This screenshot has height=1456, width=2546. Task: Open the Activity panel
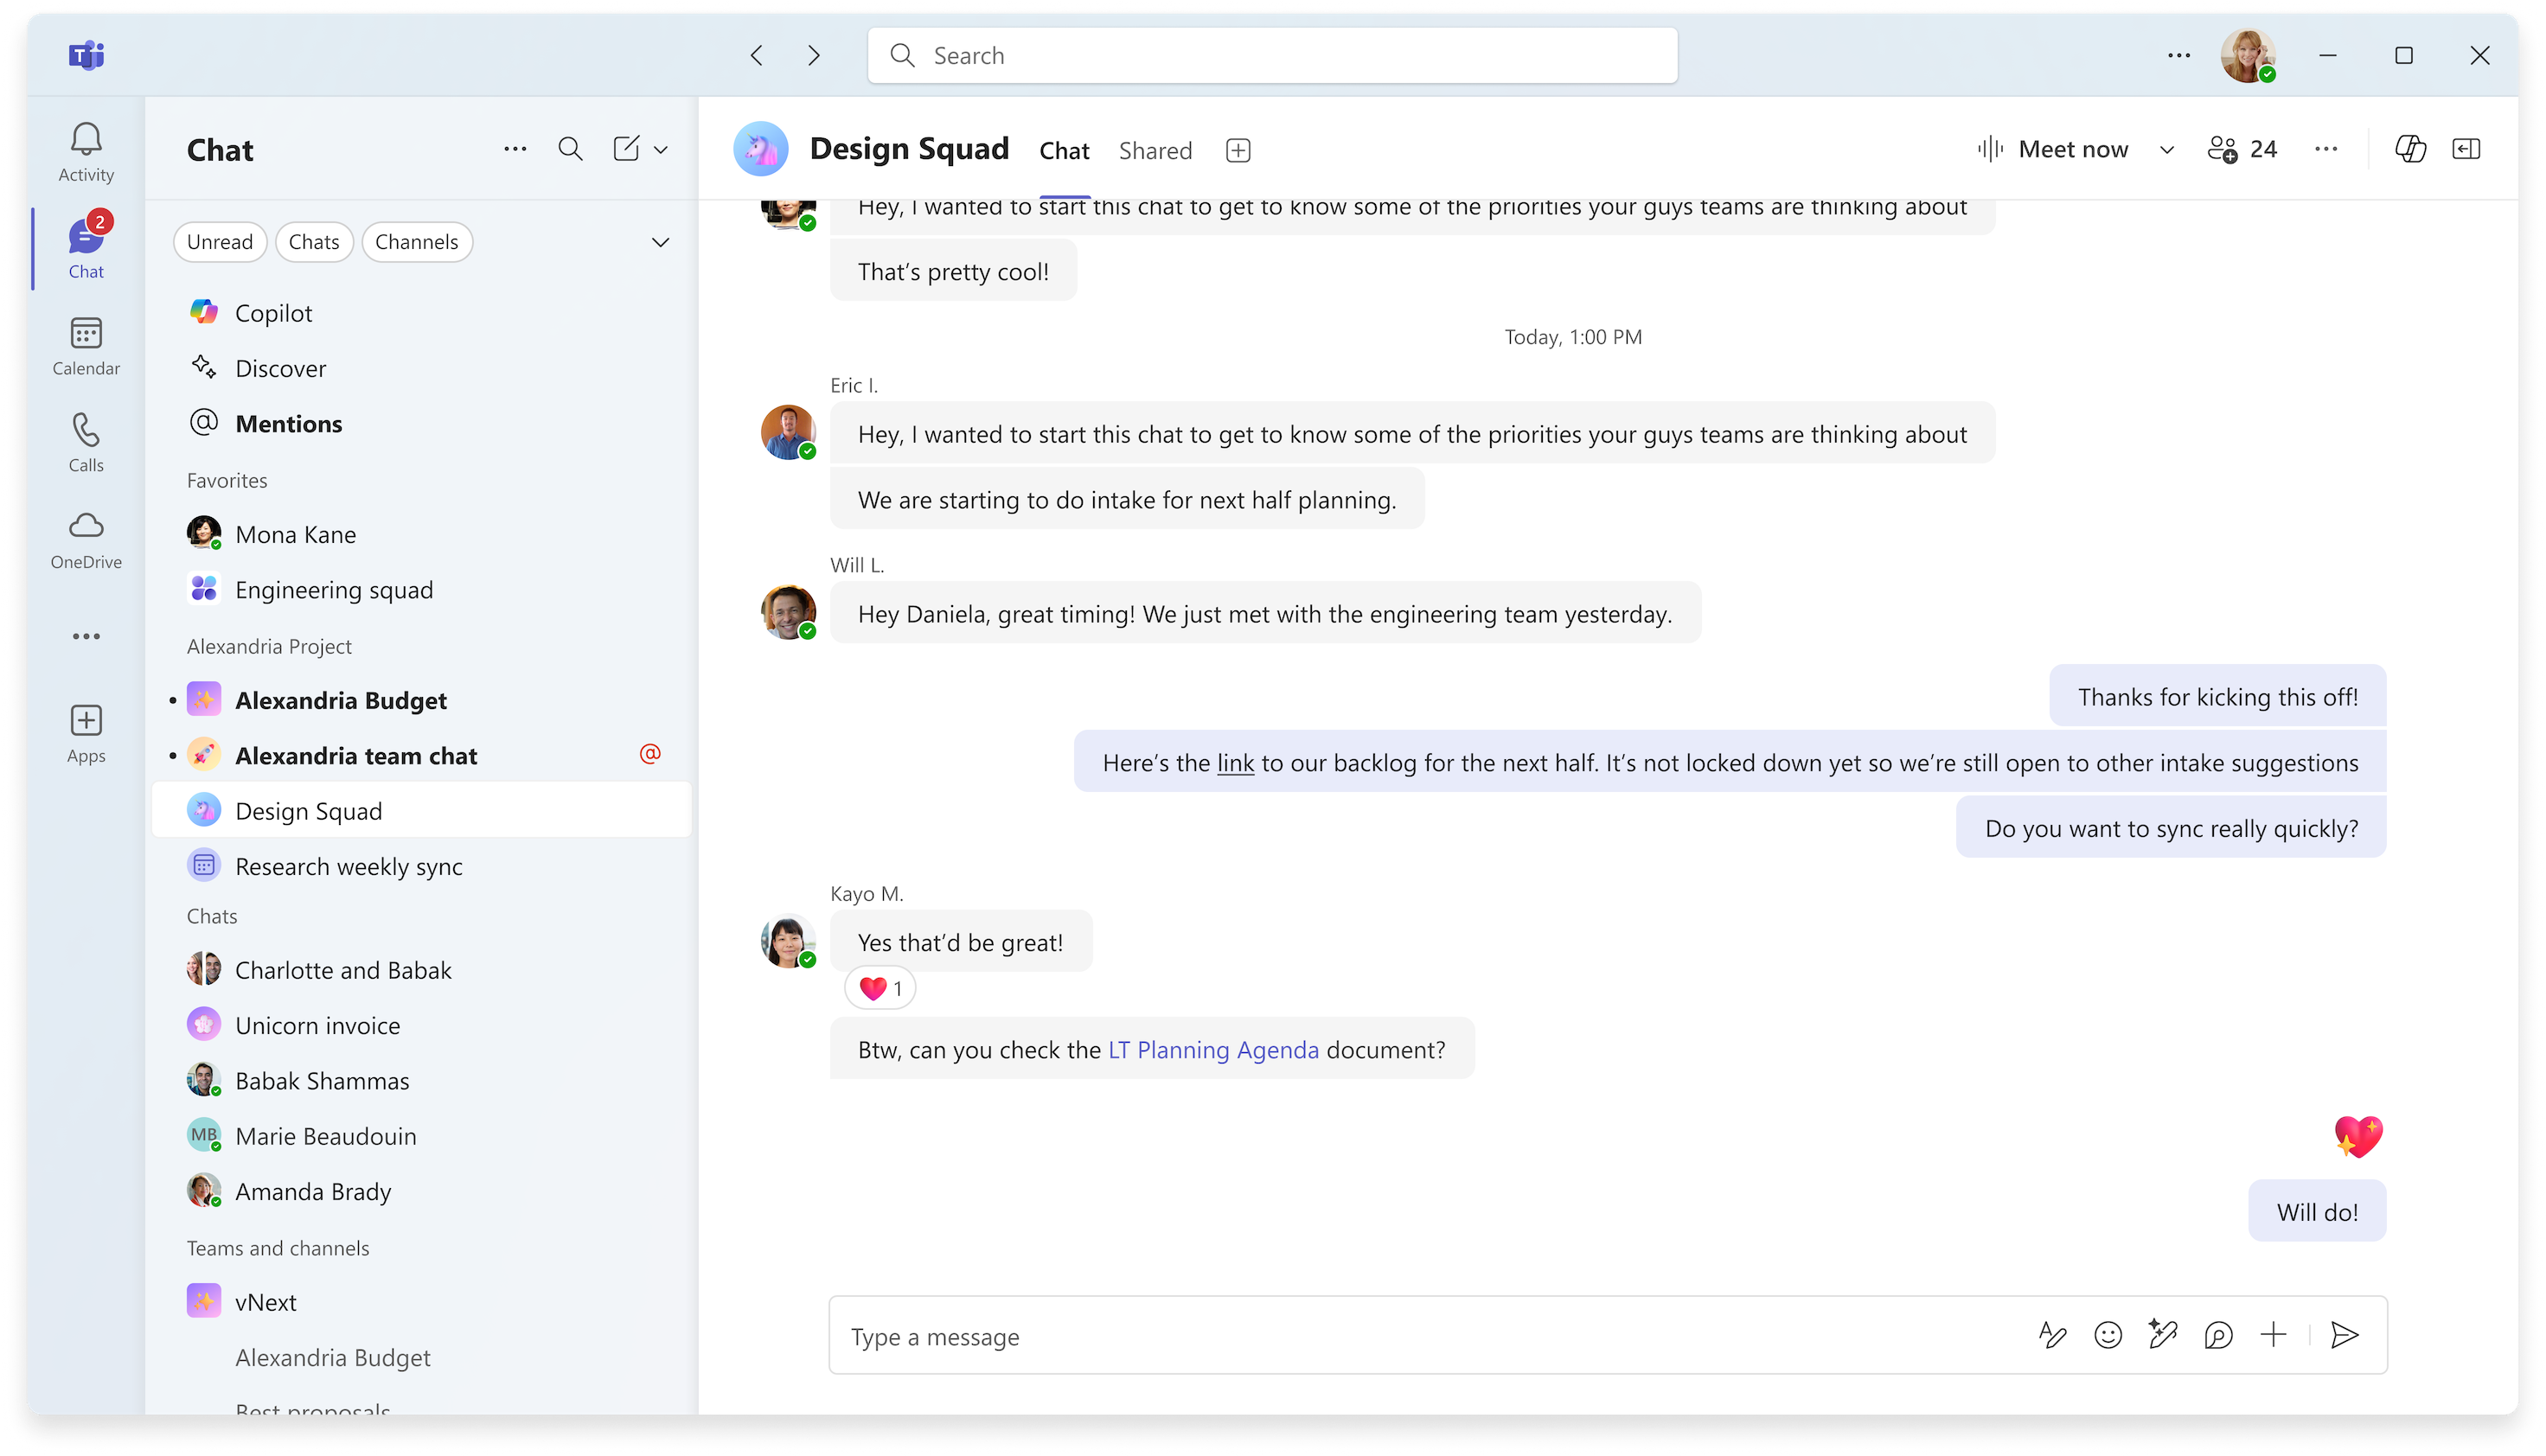pyautogui.click(x=86, y=150)
